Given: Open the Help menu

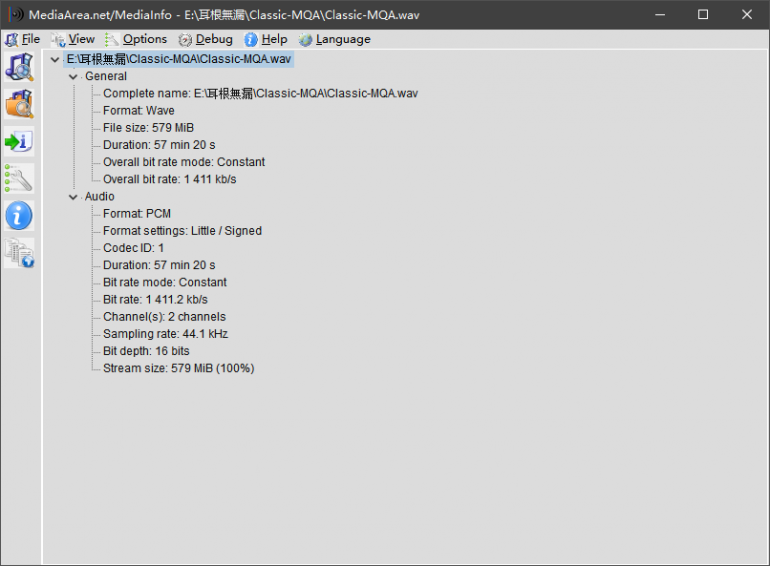Looking at the screenshot, I should pos(266,39).
